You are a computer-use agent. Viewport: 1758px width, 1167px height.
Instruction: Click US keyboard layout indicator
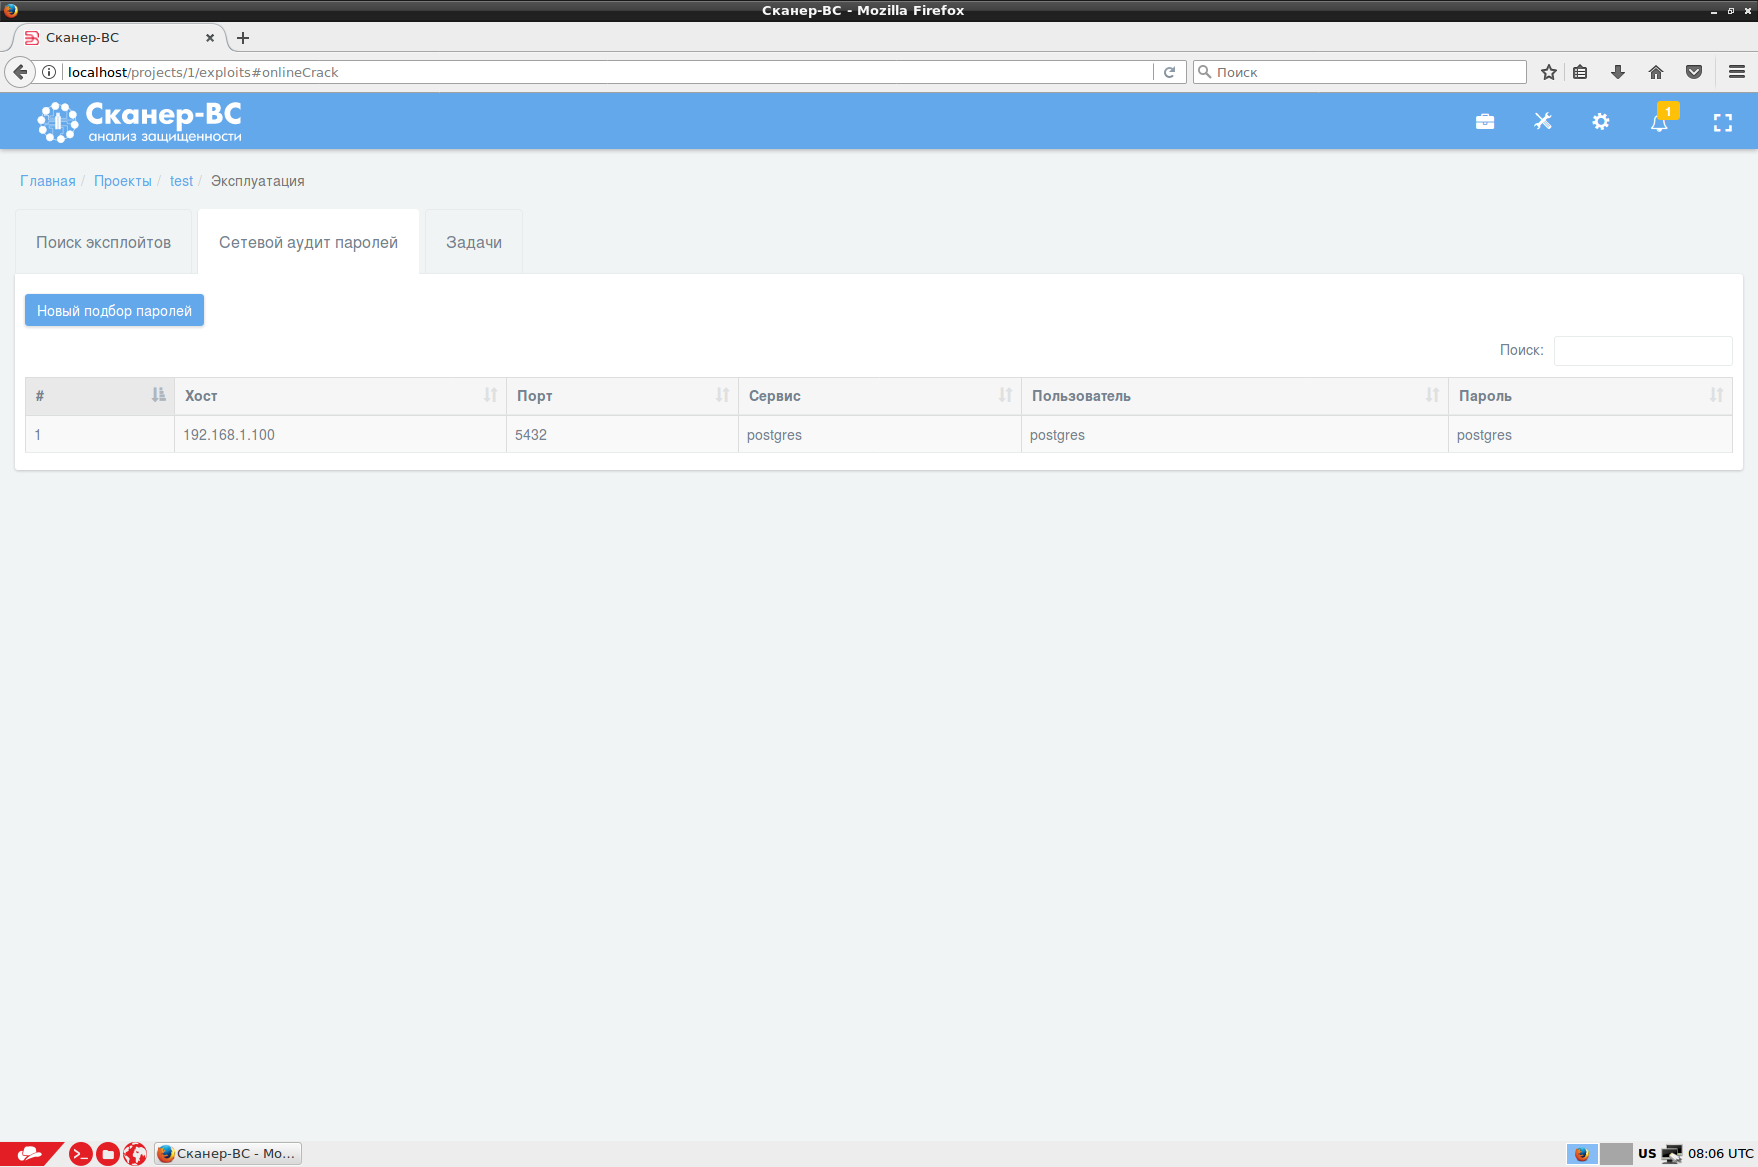point(1647,1154)
